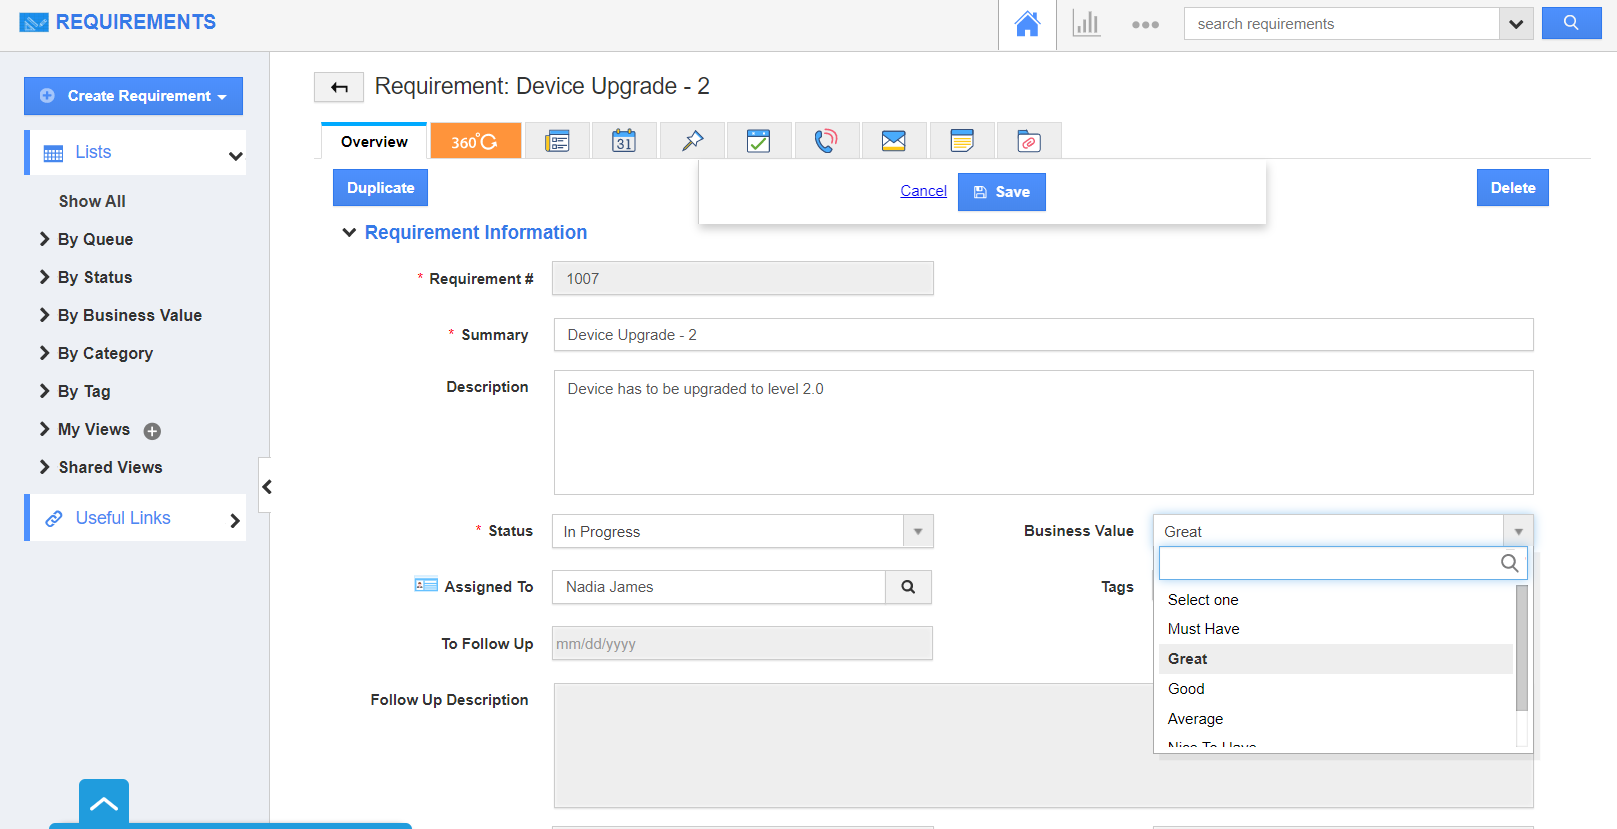Go back with the left arrow button

point(339,87)
